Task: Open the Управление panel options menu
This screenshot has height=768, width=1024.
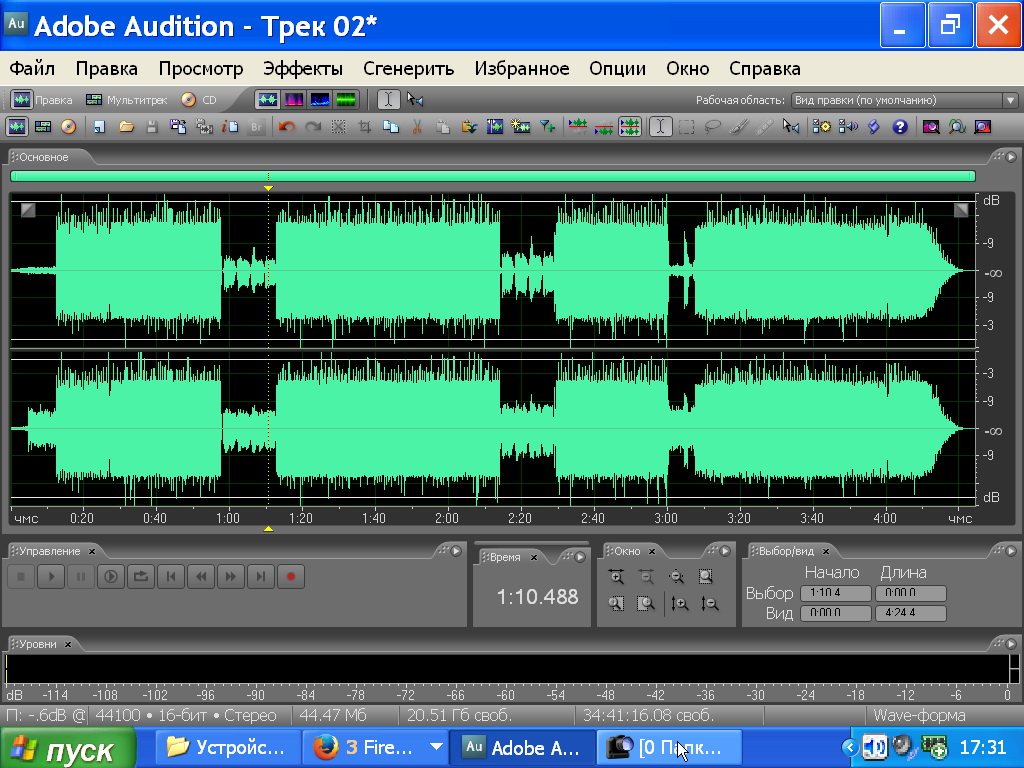Action: (456, 551)
